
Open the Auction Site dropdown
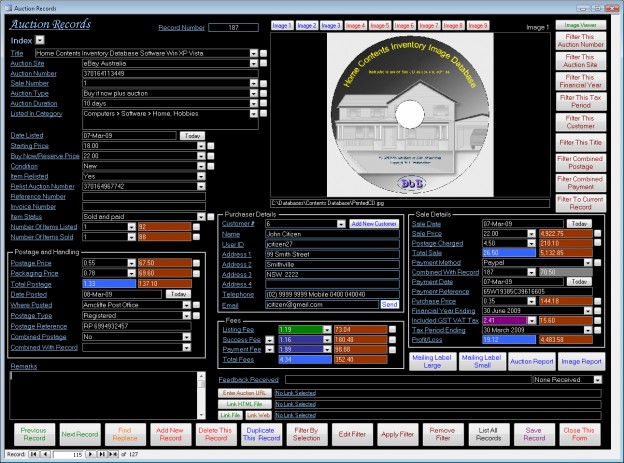(254, 63)
